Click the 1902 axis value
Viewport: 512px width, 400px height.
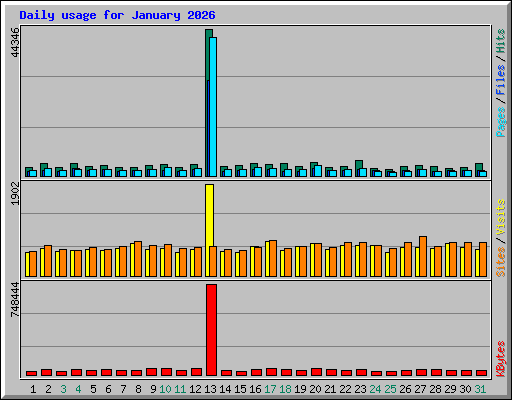[x=15, y=194]
